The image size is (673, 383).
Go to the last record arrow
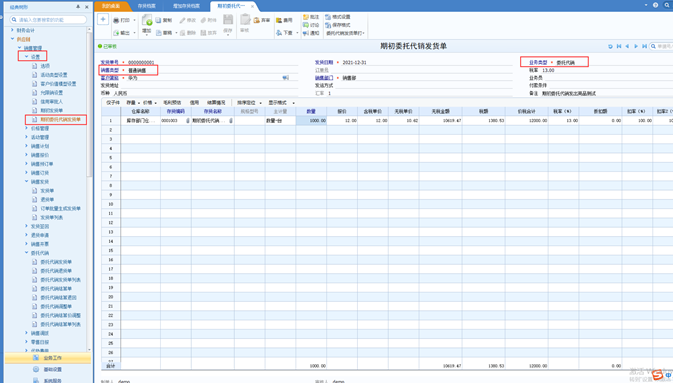pos(644,46)
